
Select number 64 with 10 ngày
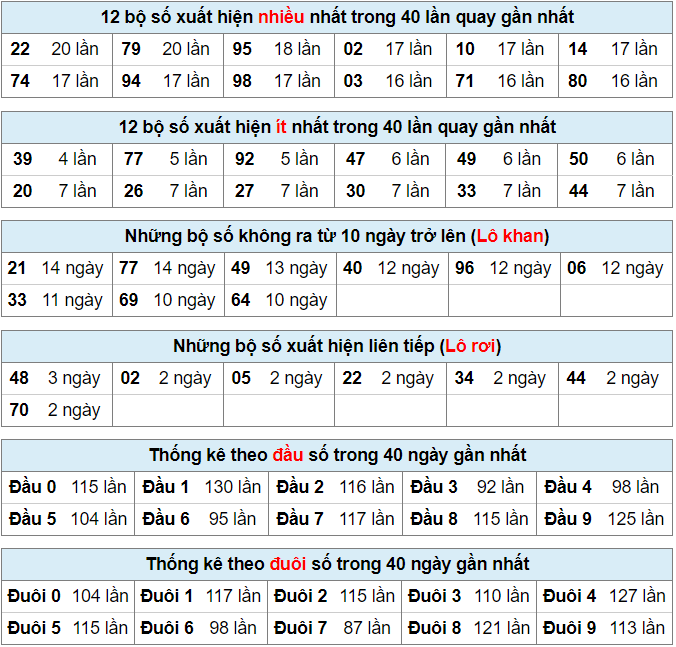(281, 300)
